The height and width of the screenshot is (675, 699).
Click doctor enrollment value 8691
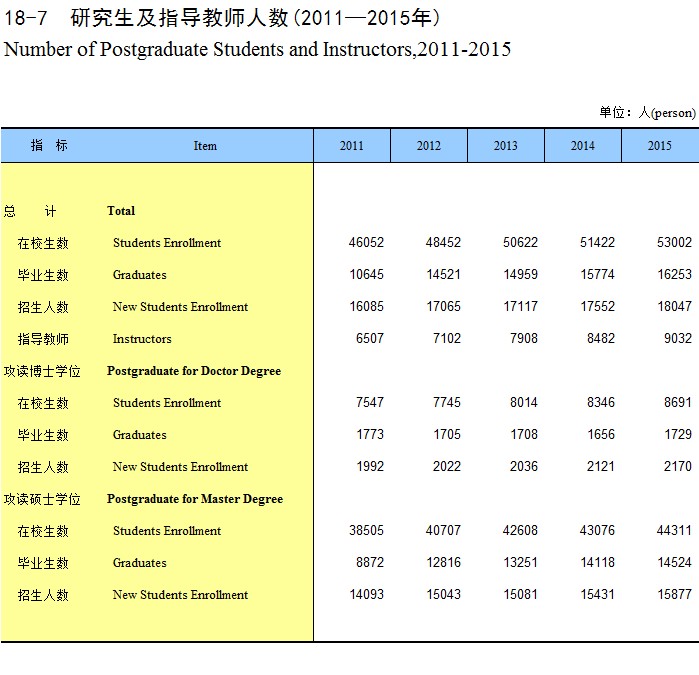(x=678, y=402)
